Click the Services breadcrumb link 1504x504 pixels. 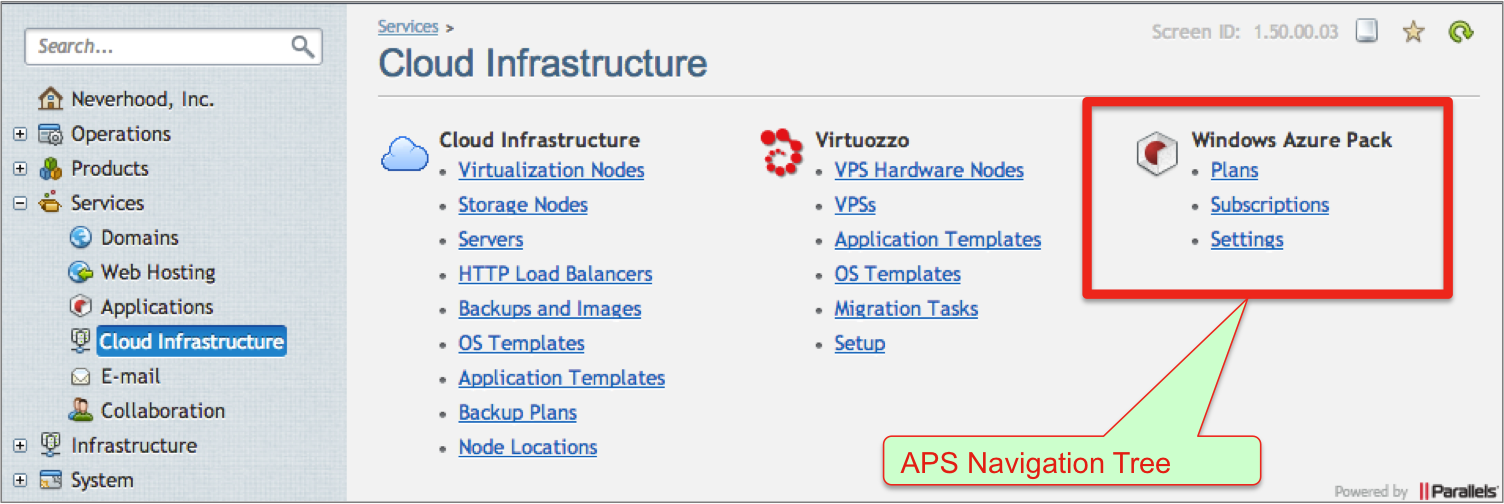point(408,27)
